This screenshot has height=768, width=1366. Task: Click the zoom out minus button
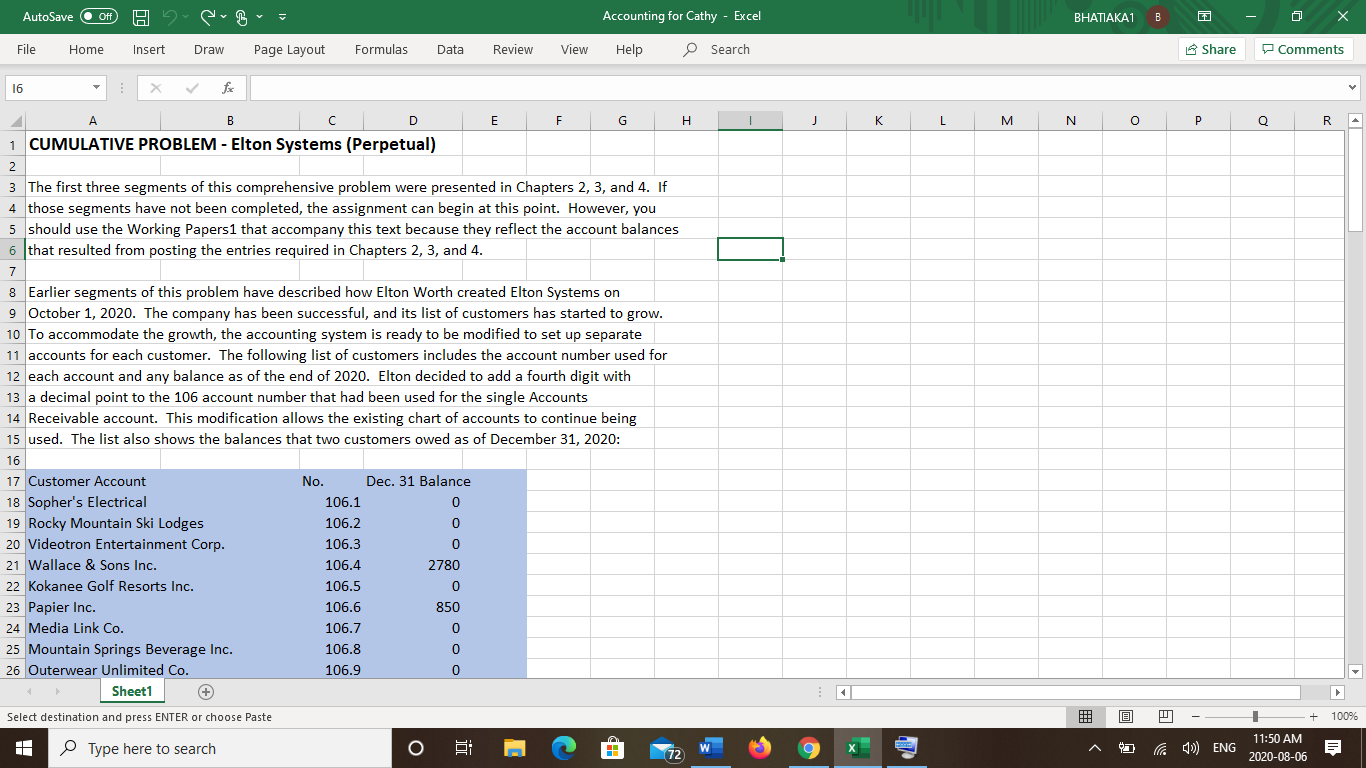click(1196, 717)
